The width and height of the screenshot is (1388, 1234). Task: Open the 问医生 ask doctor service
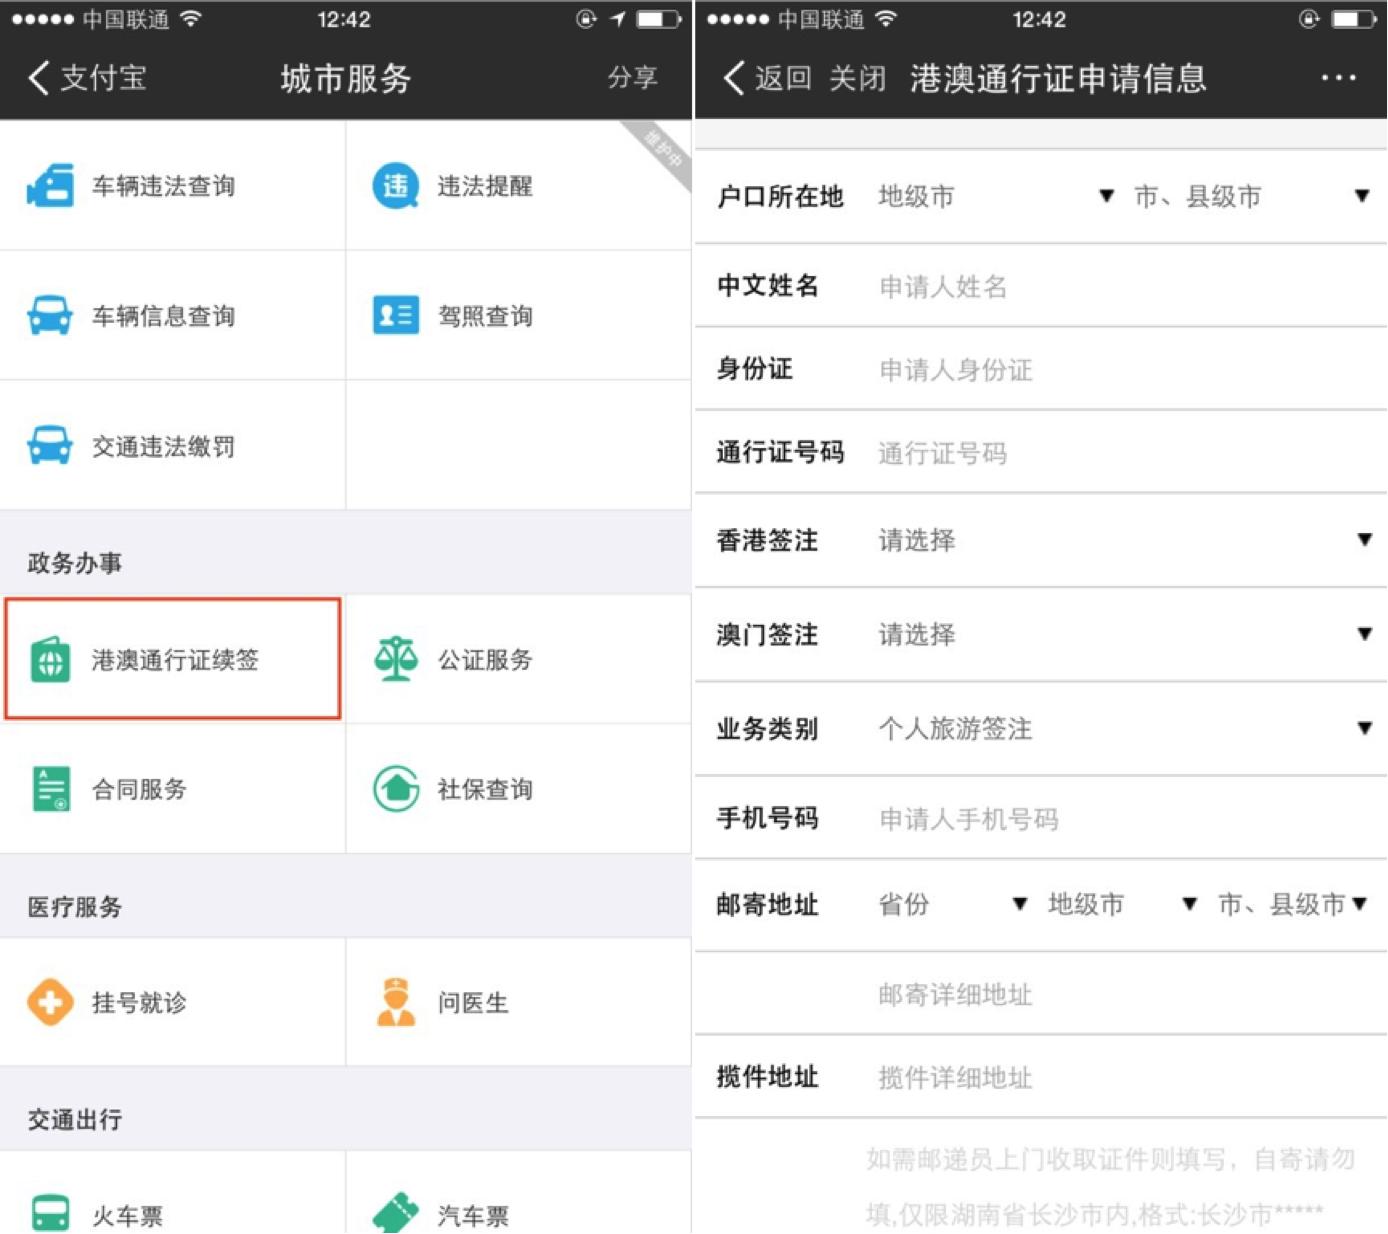pyautogui.click(x=470, y=1002)
